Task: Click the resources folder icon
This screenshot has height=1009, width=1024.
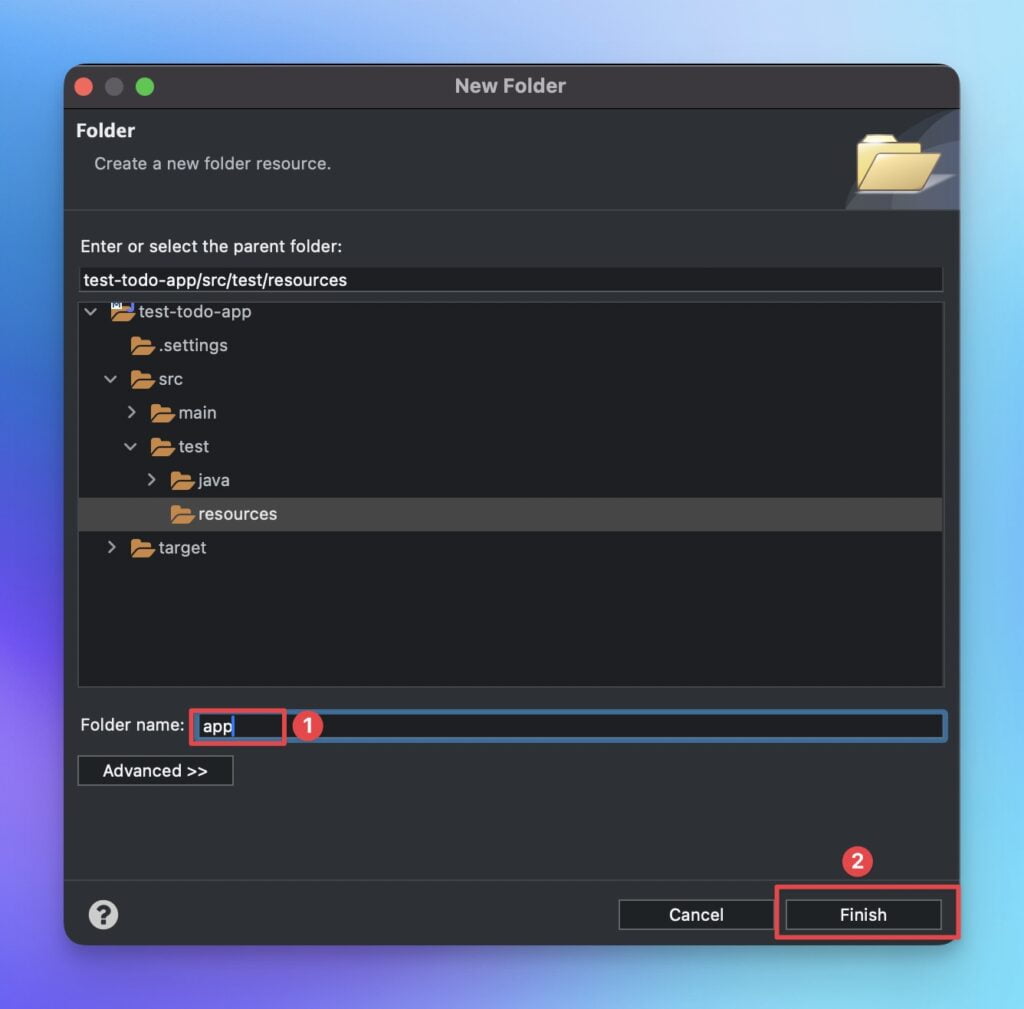Action: coord(182,515)
